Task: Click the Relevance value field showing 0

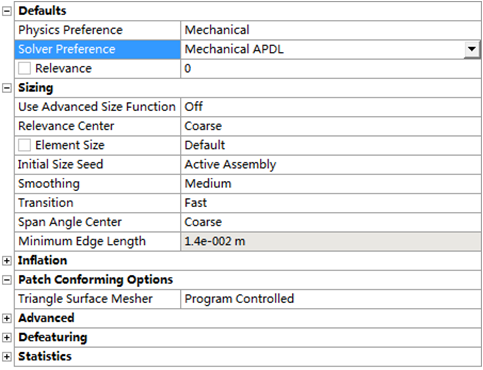Action: pyautogui.click(x=331, y=69)
